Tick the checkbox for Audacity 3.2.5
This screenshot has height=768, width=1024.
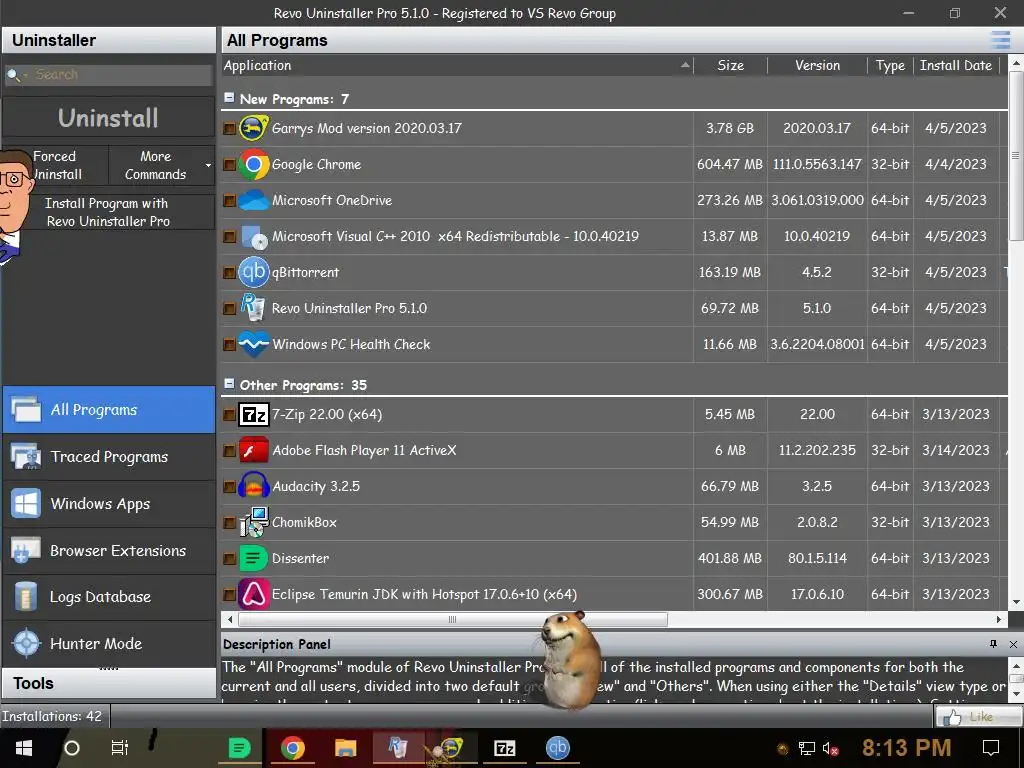pyautogui.click(x=229, y=487)
